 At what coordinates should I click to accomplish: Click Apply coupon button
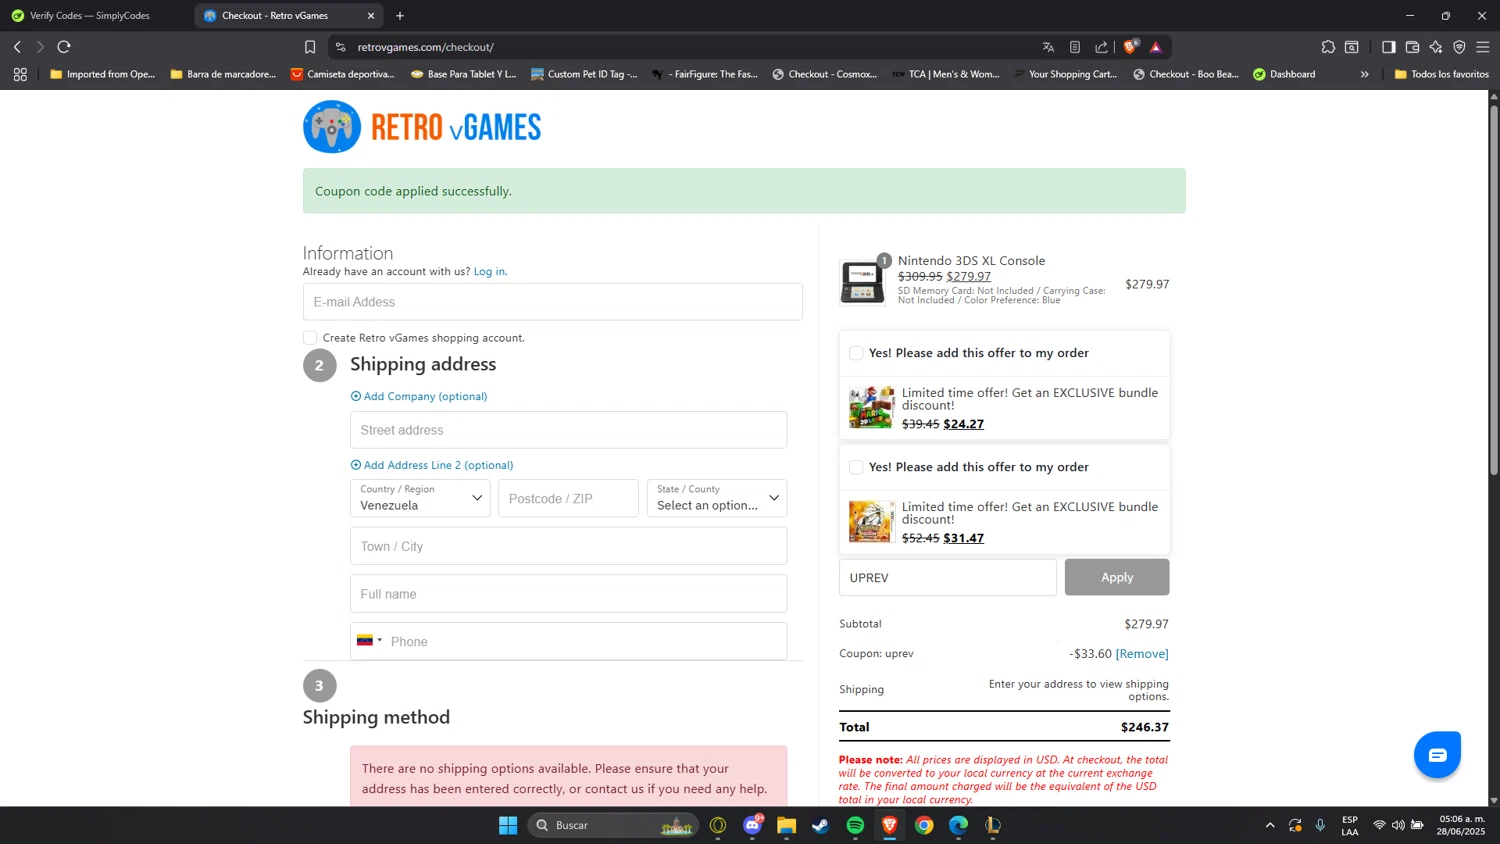pyautogui.click(x=1117, y=577)
